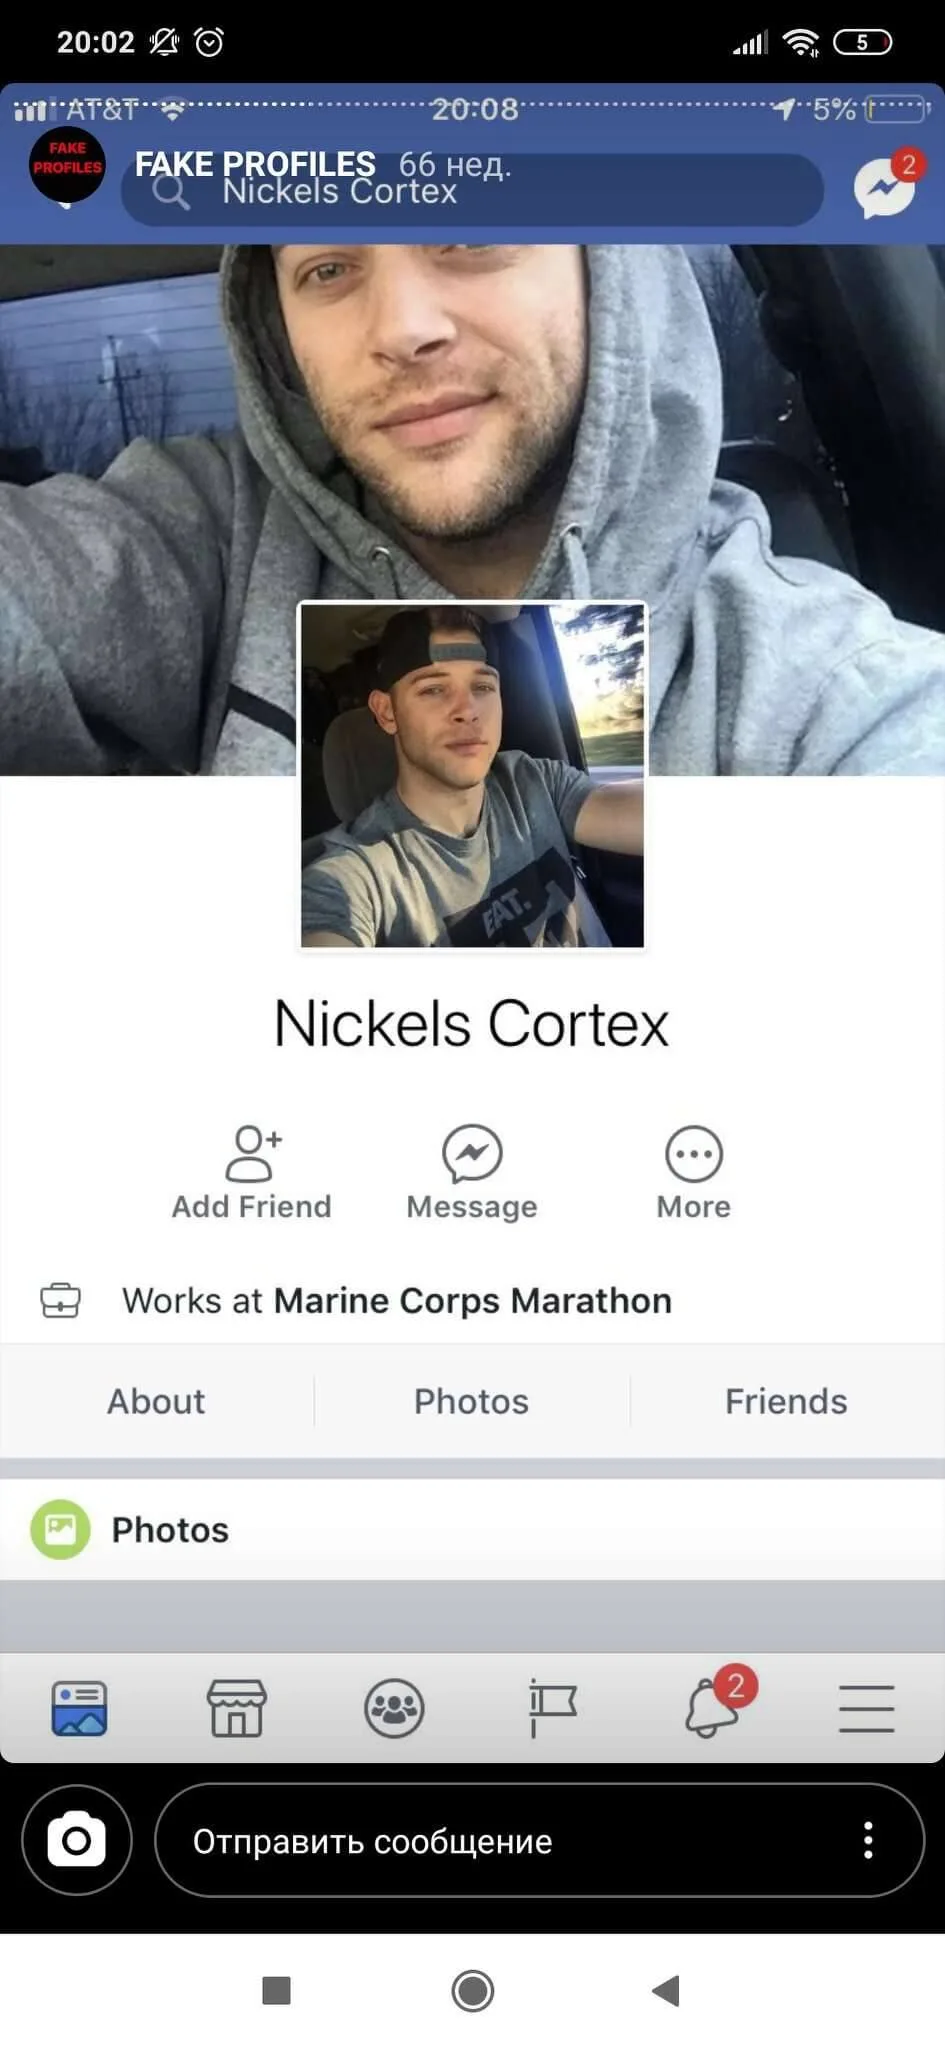Image resolution: width=945 pixels, height=2048 pixels.
Task: Open the Marketplace storefront icon
Action: [x=236, y=1708]
